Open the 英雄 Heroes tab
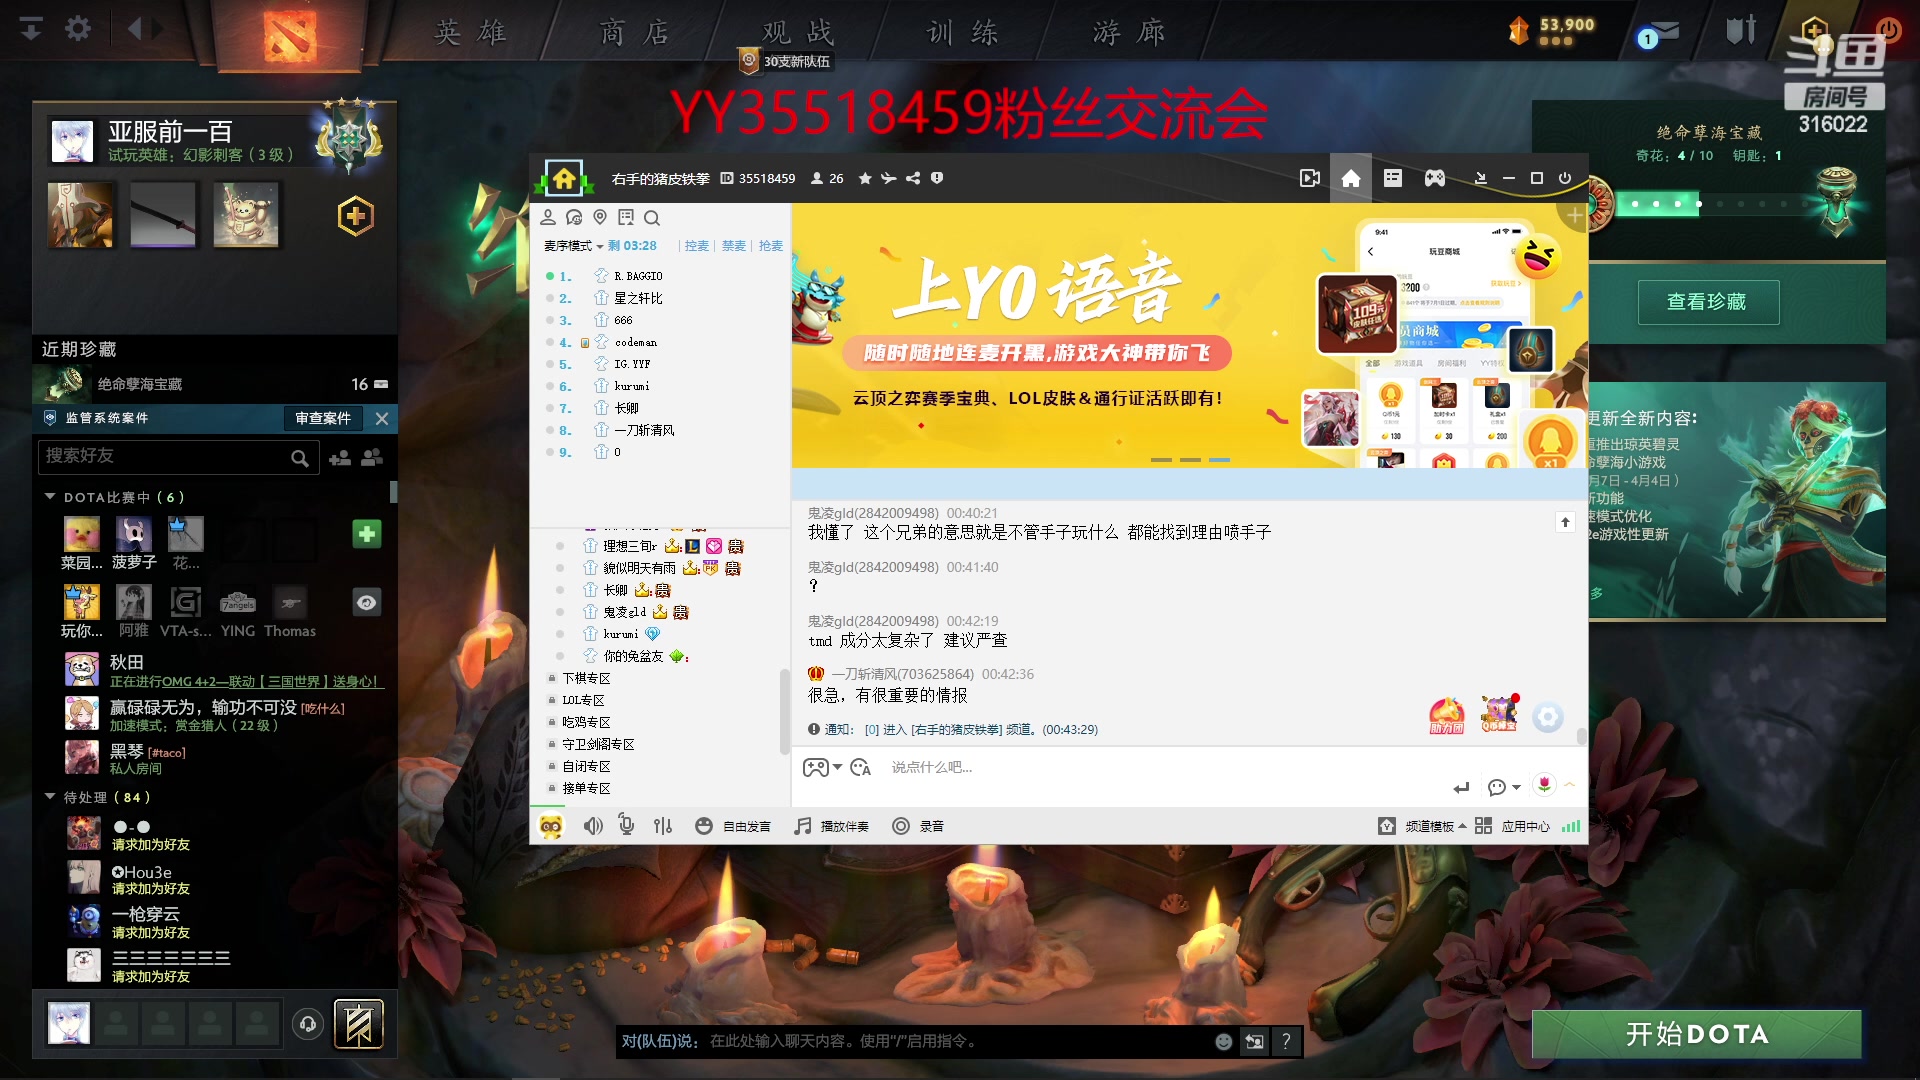Viewport: 1920px width, 1080px height. tap(470, 33)
